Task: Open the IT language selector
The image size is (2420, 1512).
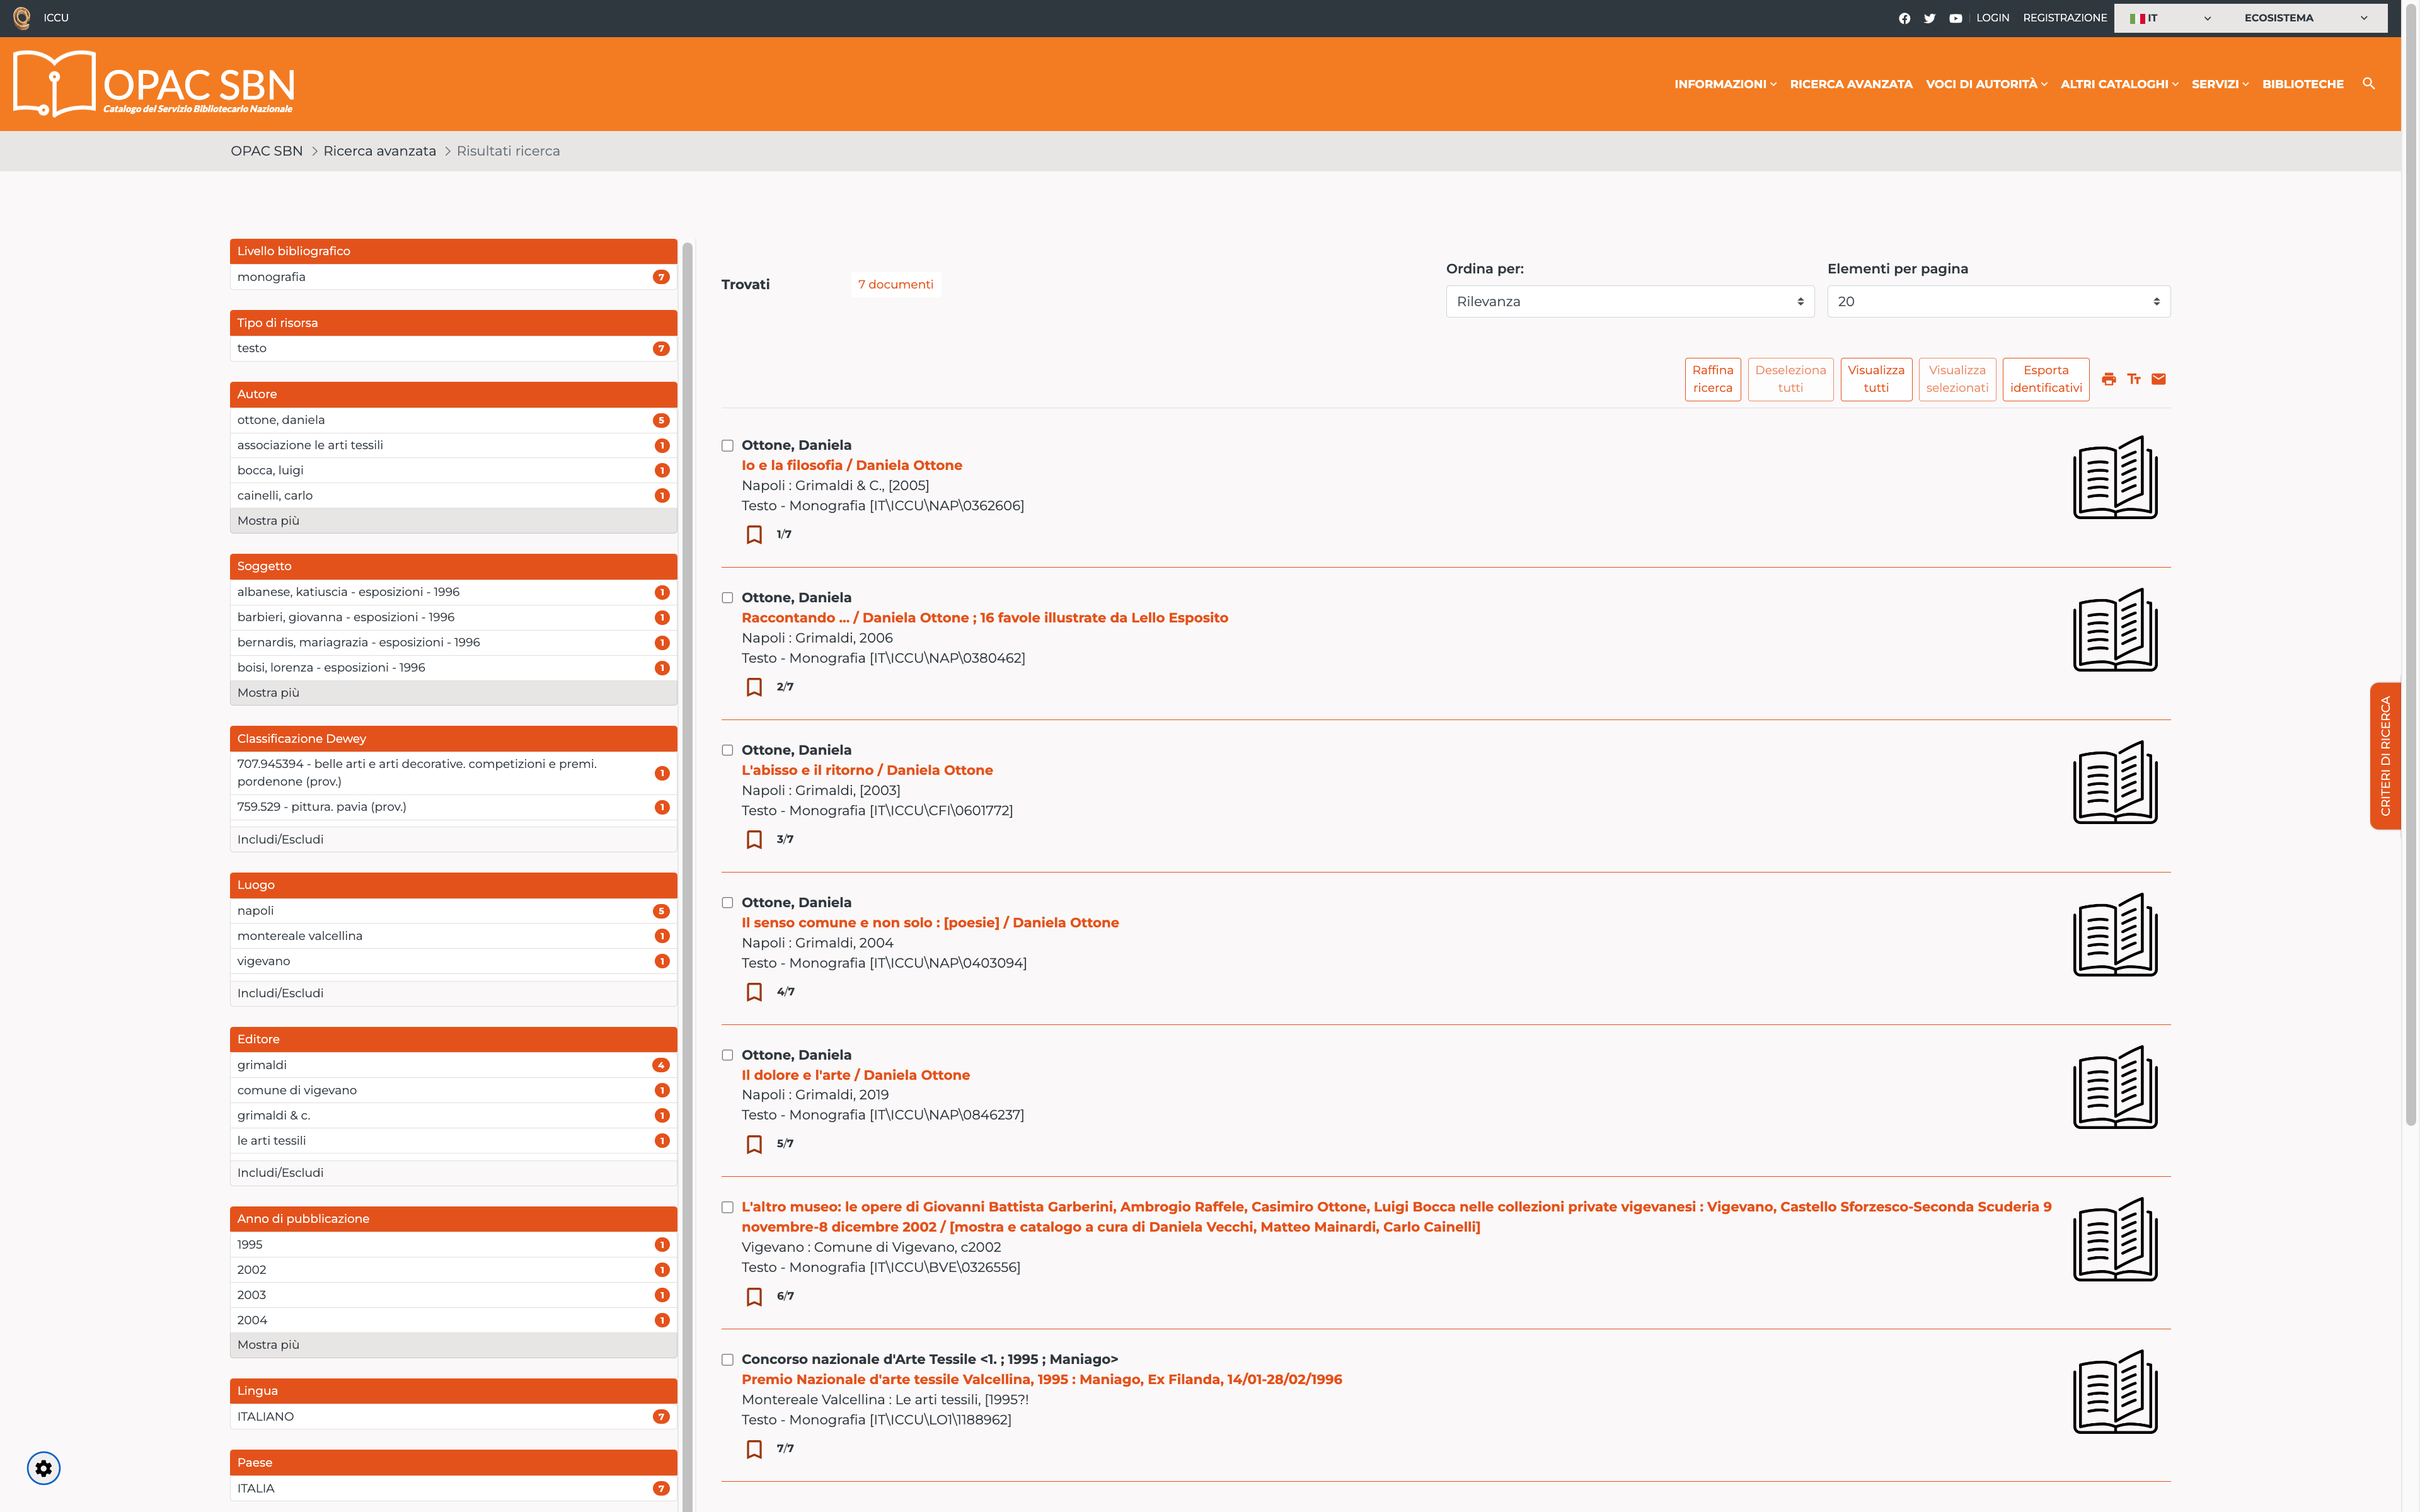Action: (2170, 18)
